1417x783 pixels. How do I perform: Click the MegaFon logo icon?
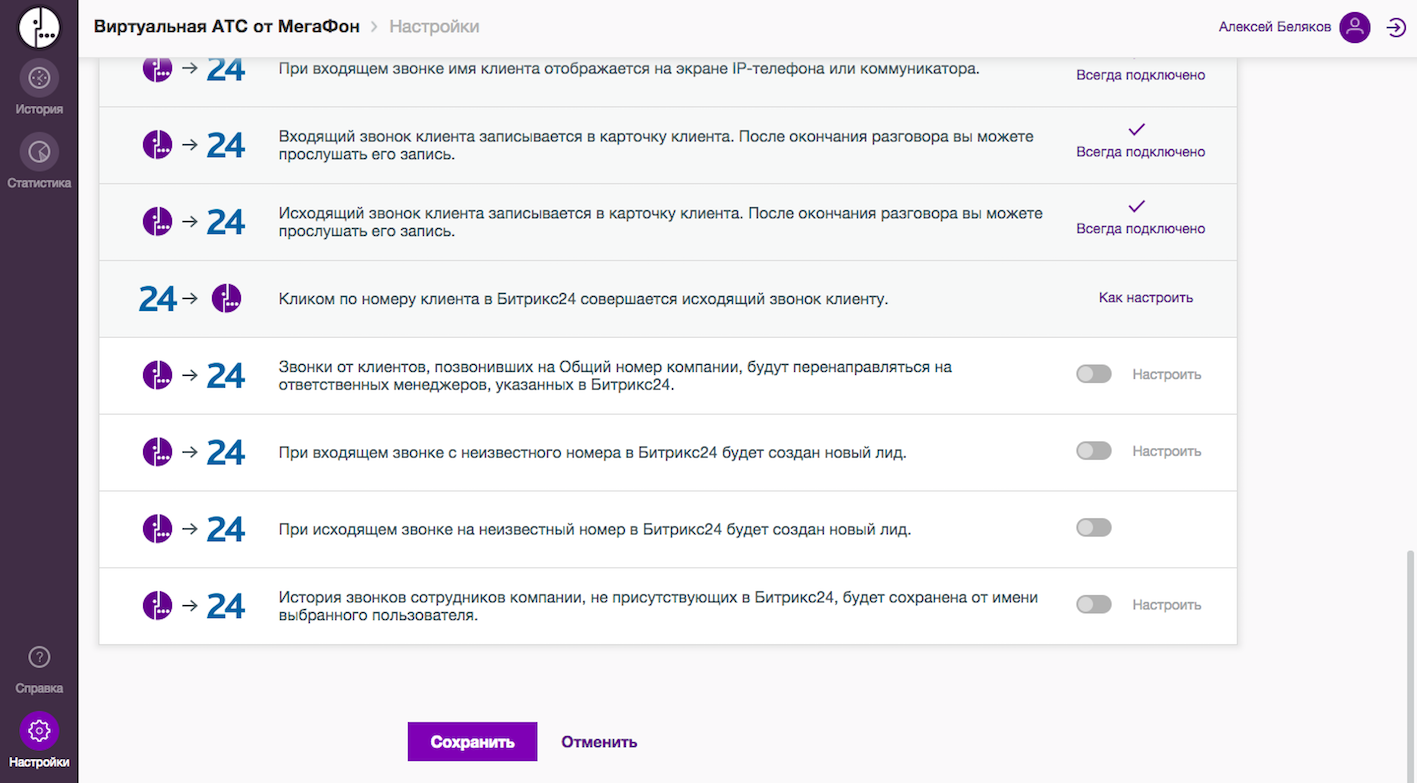(39, 27)
